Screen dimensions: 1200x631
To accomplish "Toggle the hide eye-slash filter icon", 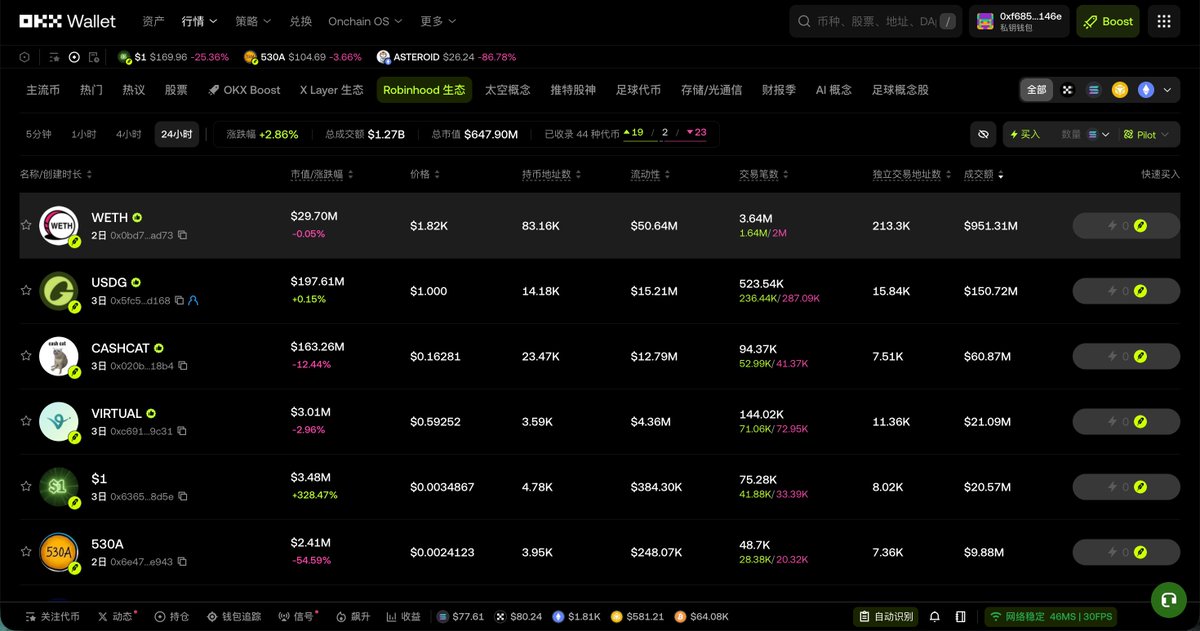I will [983, 134].
